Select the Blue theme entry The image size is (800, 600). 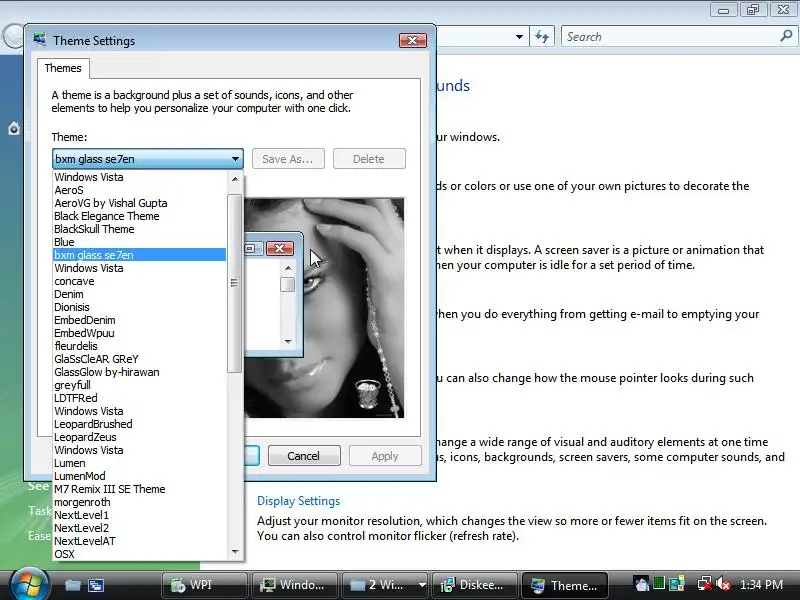point(139,242)
